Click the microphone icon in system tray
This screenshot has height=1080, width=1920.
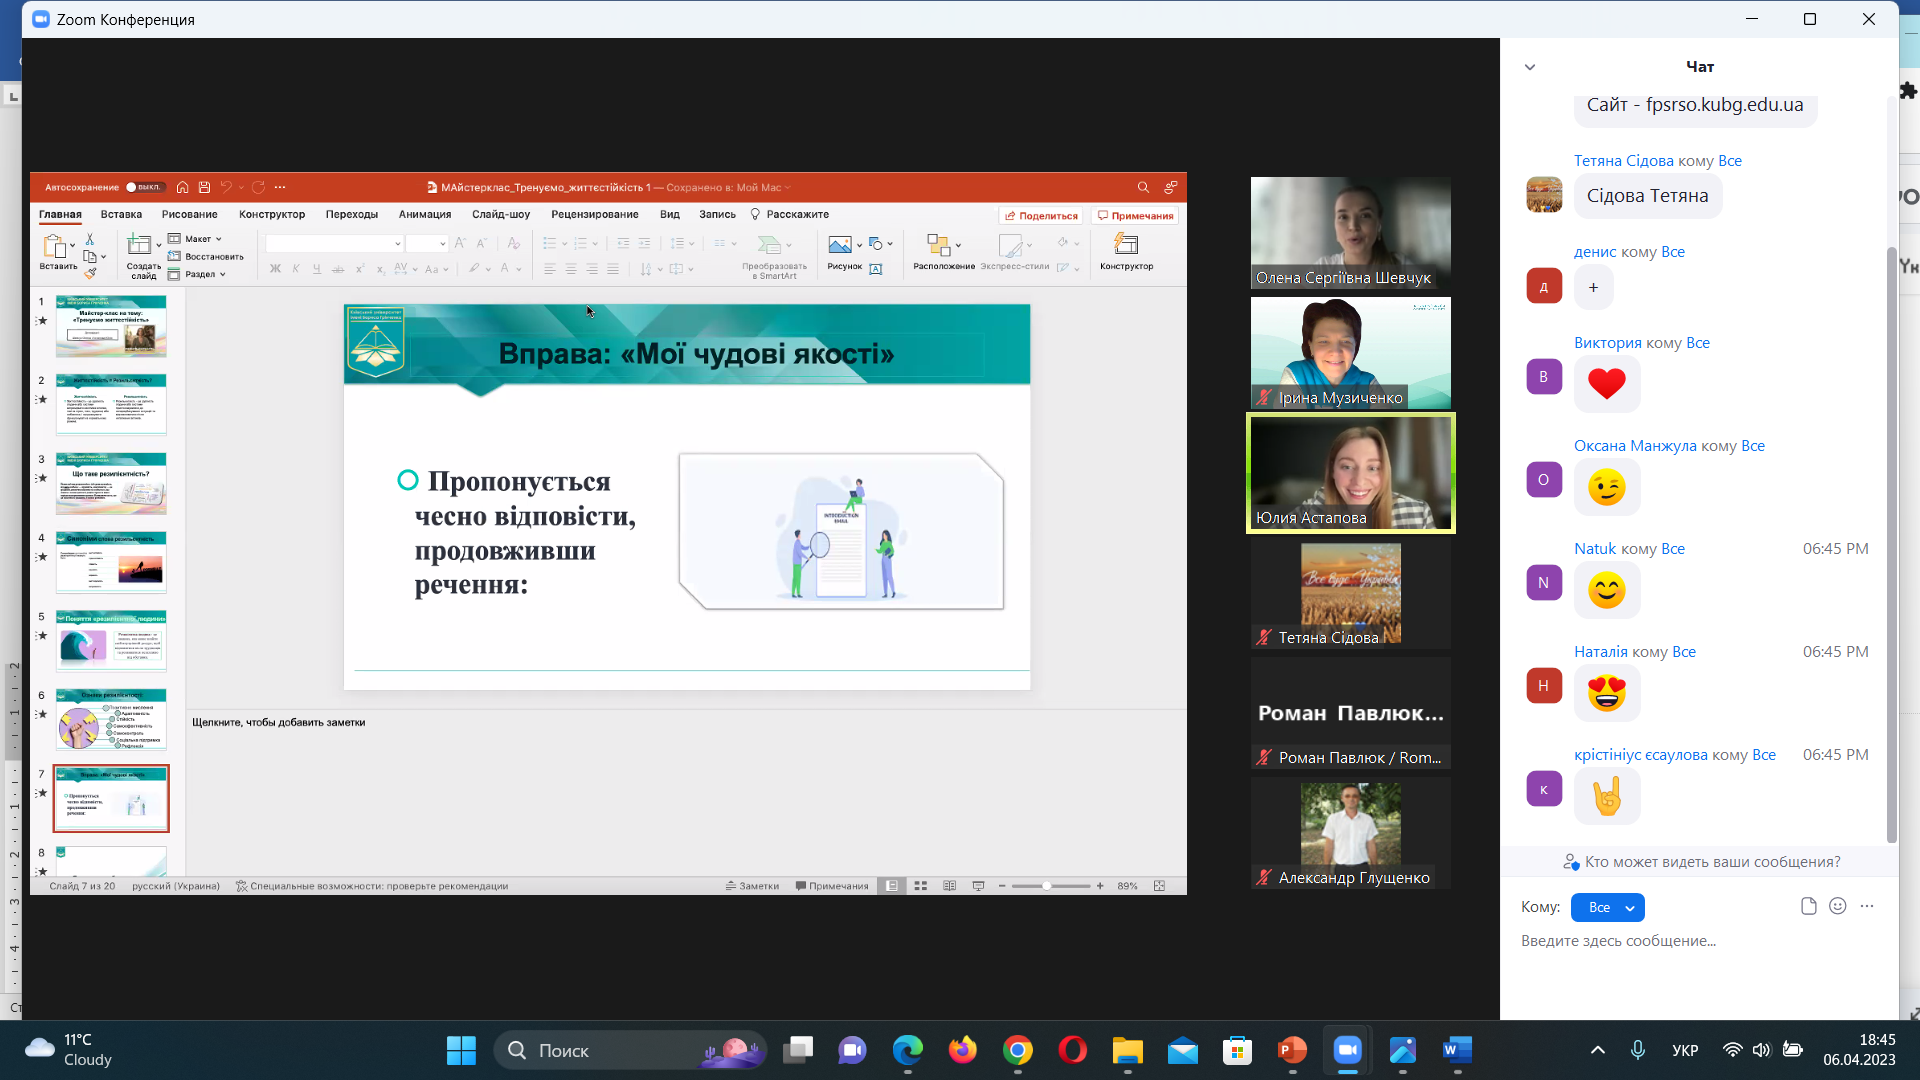click(x=1638, y=1050)
